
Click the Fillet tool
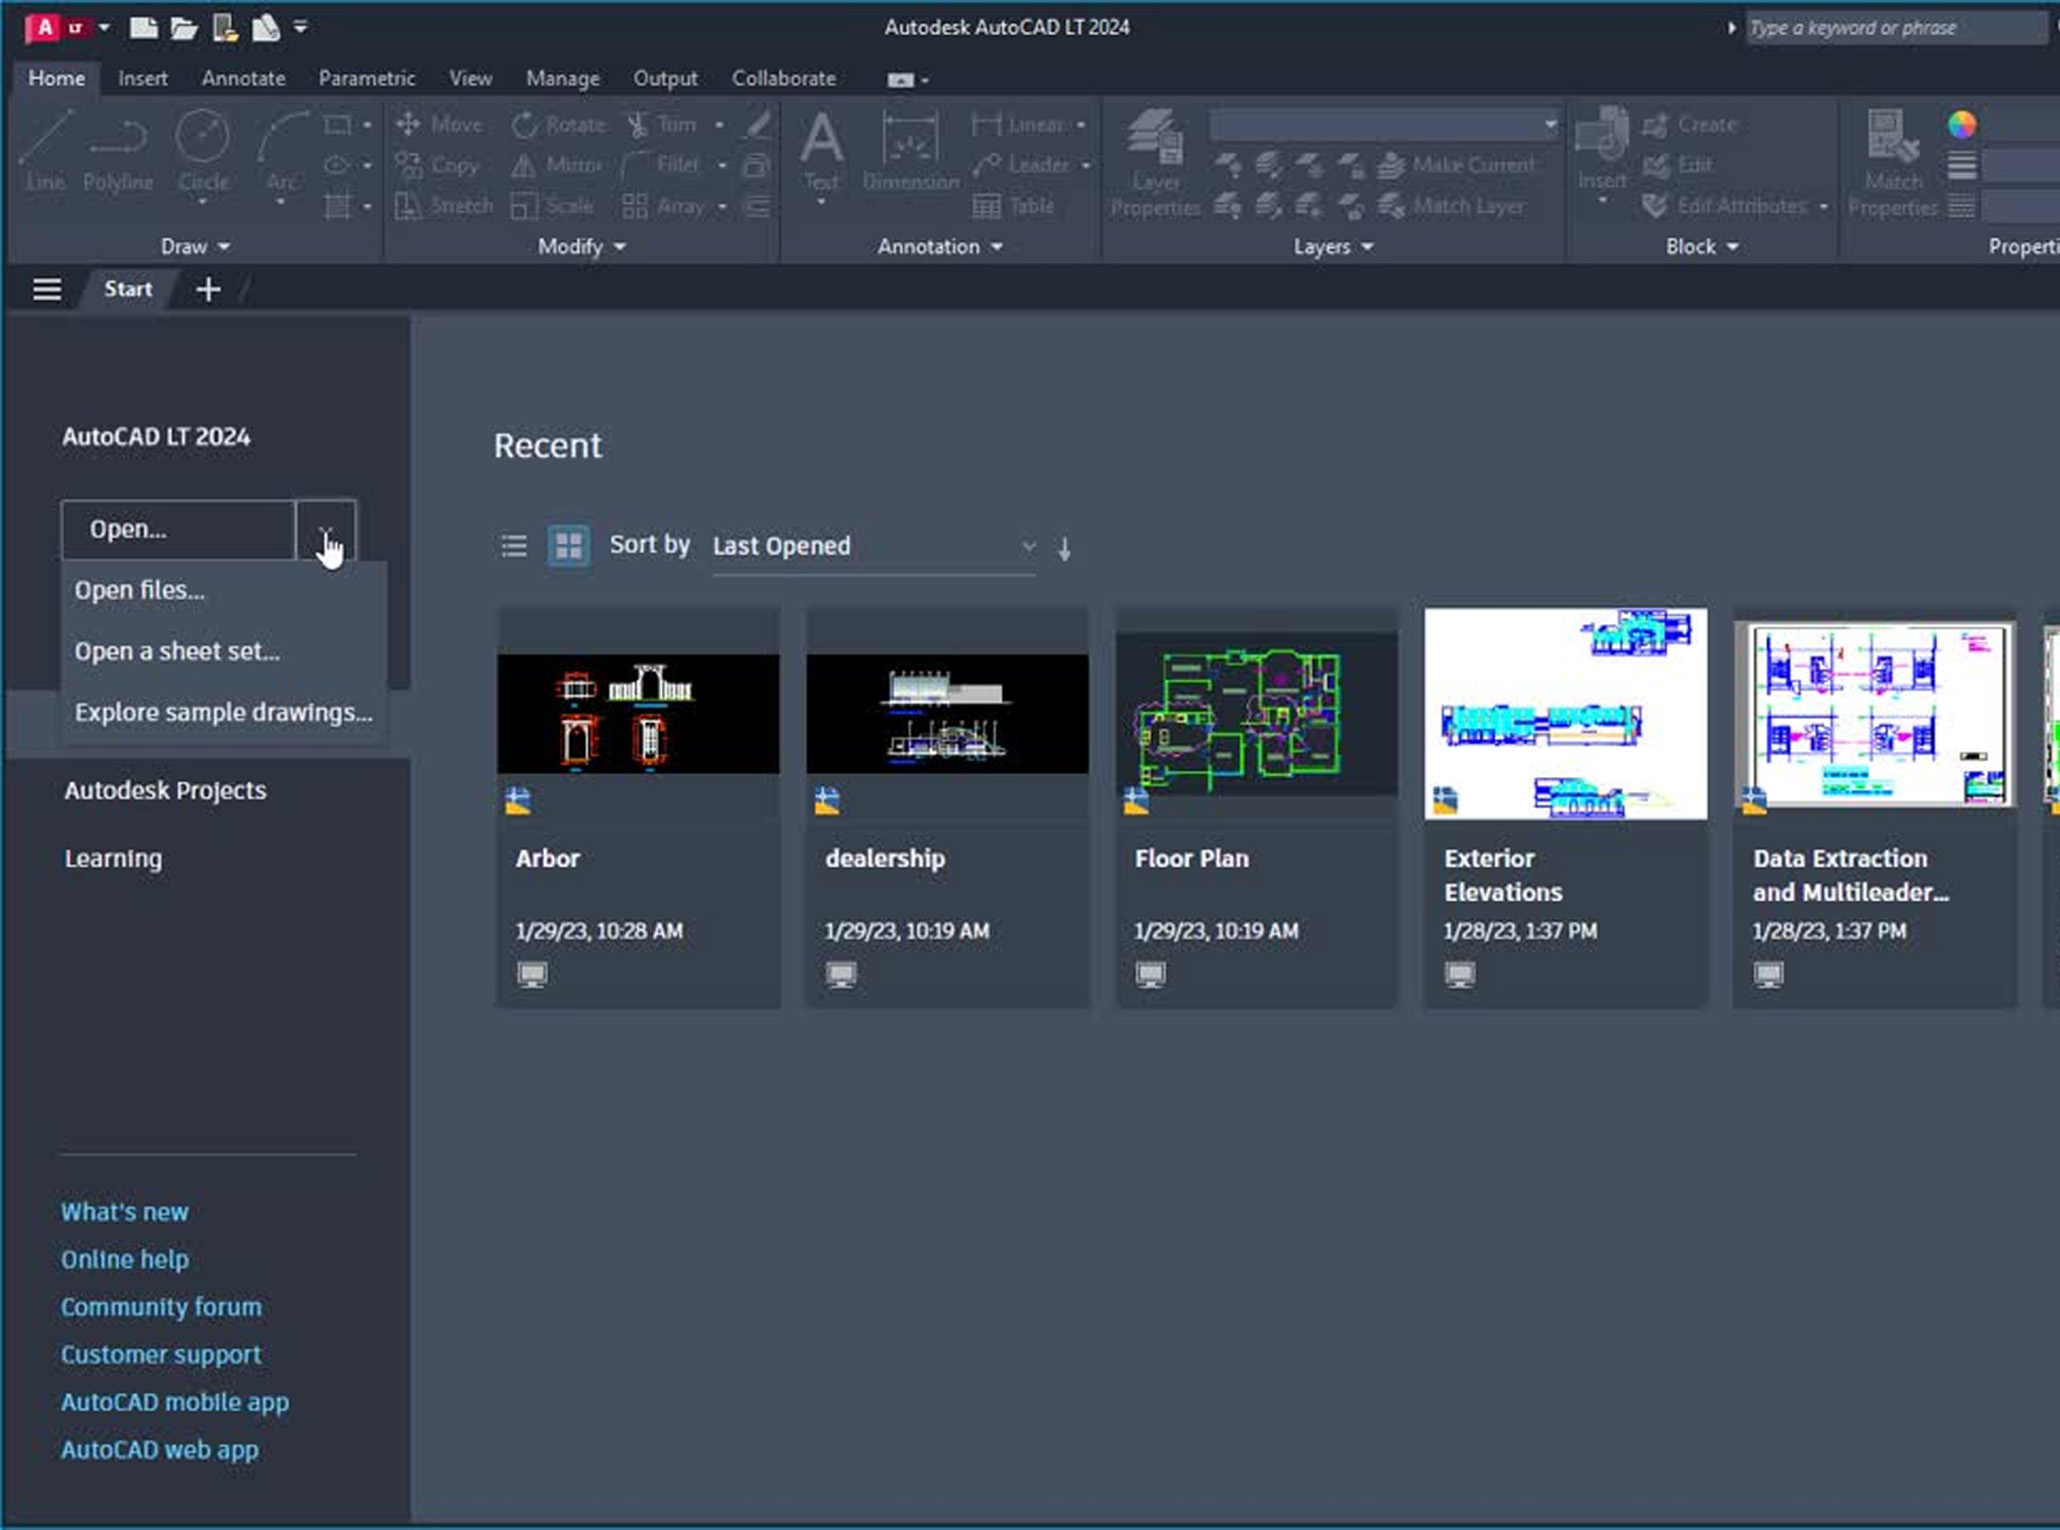(661, 165)
